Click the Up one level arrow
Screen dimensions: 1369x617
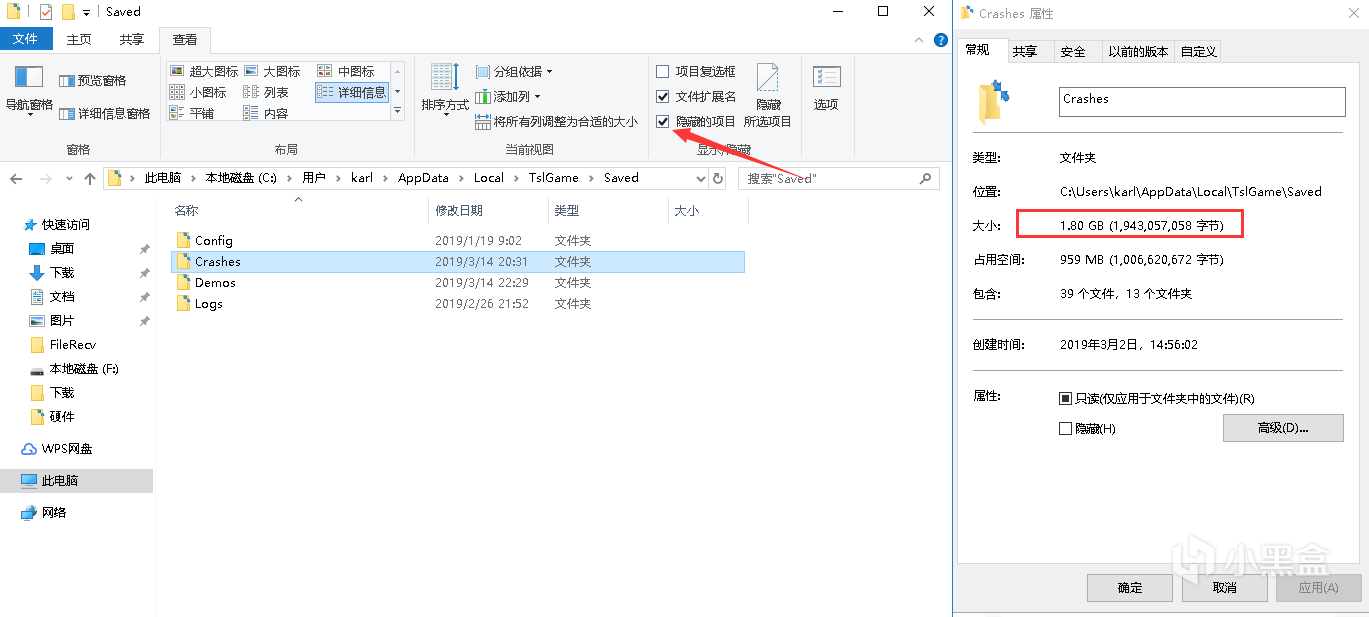tap(90, 178)
